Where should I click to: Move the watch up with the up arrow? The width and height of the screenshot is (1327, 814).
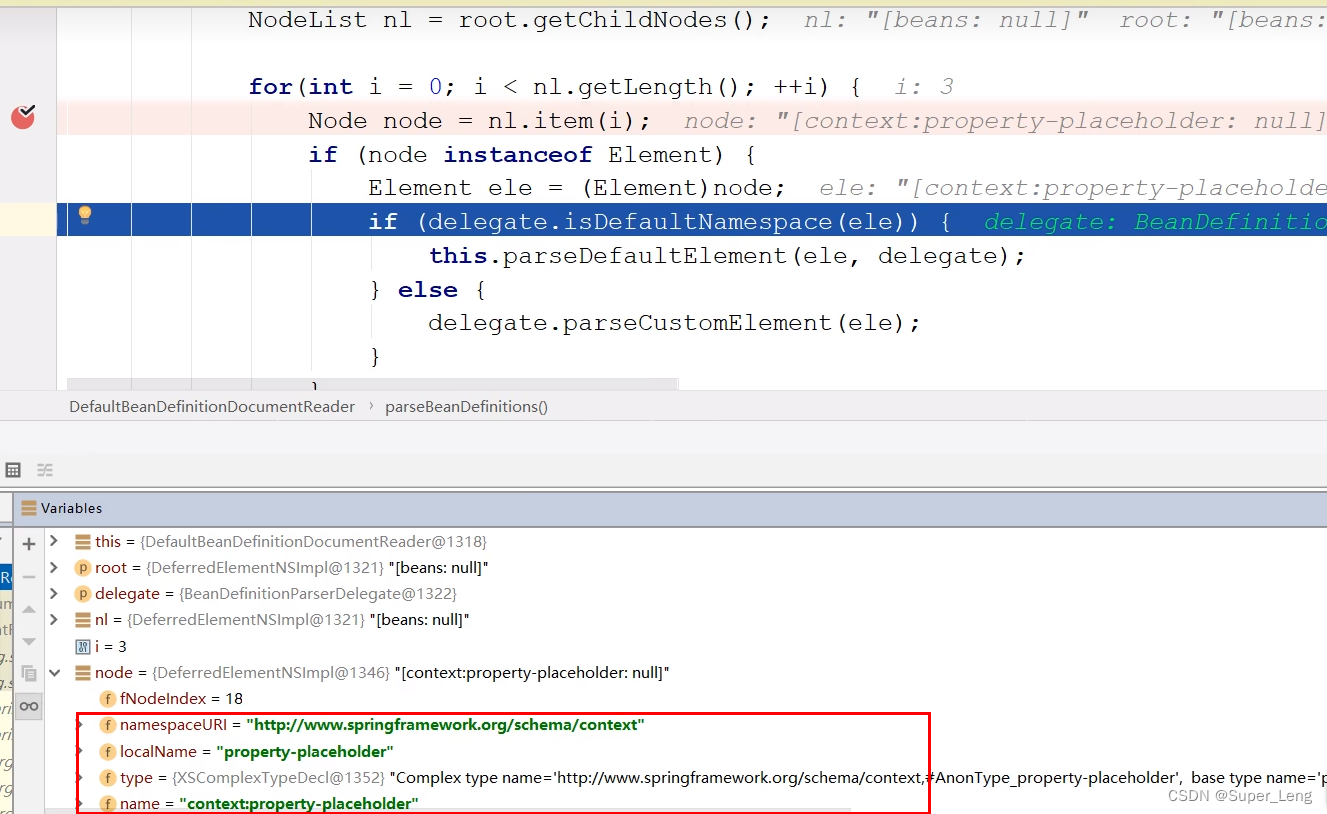29,609
